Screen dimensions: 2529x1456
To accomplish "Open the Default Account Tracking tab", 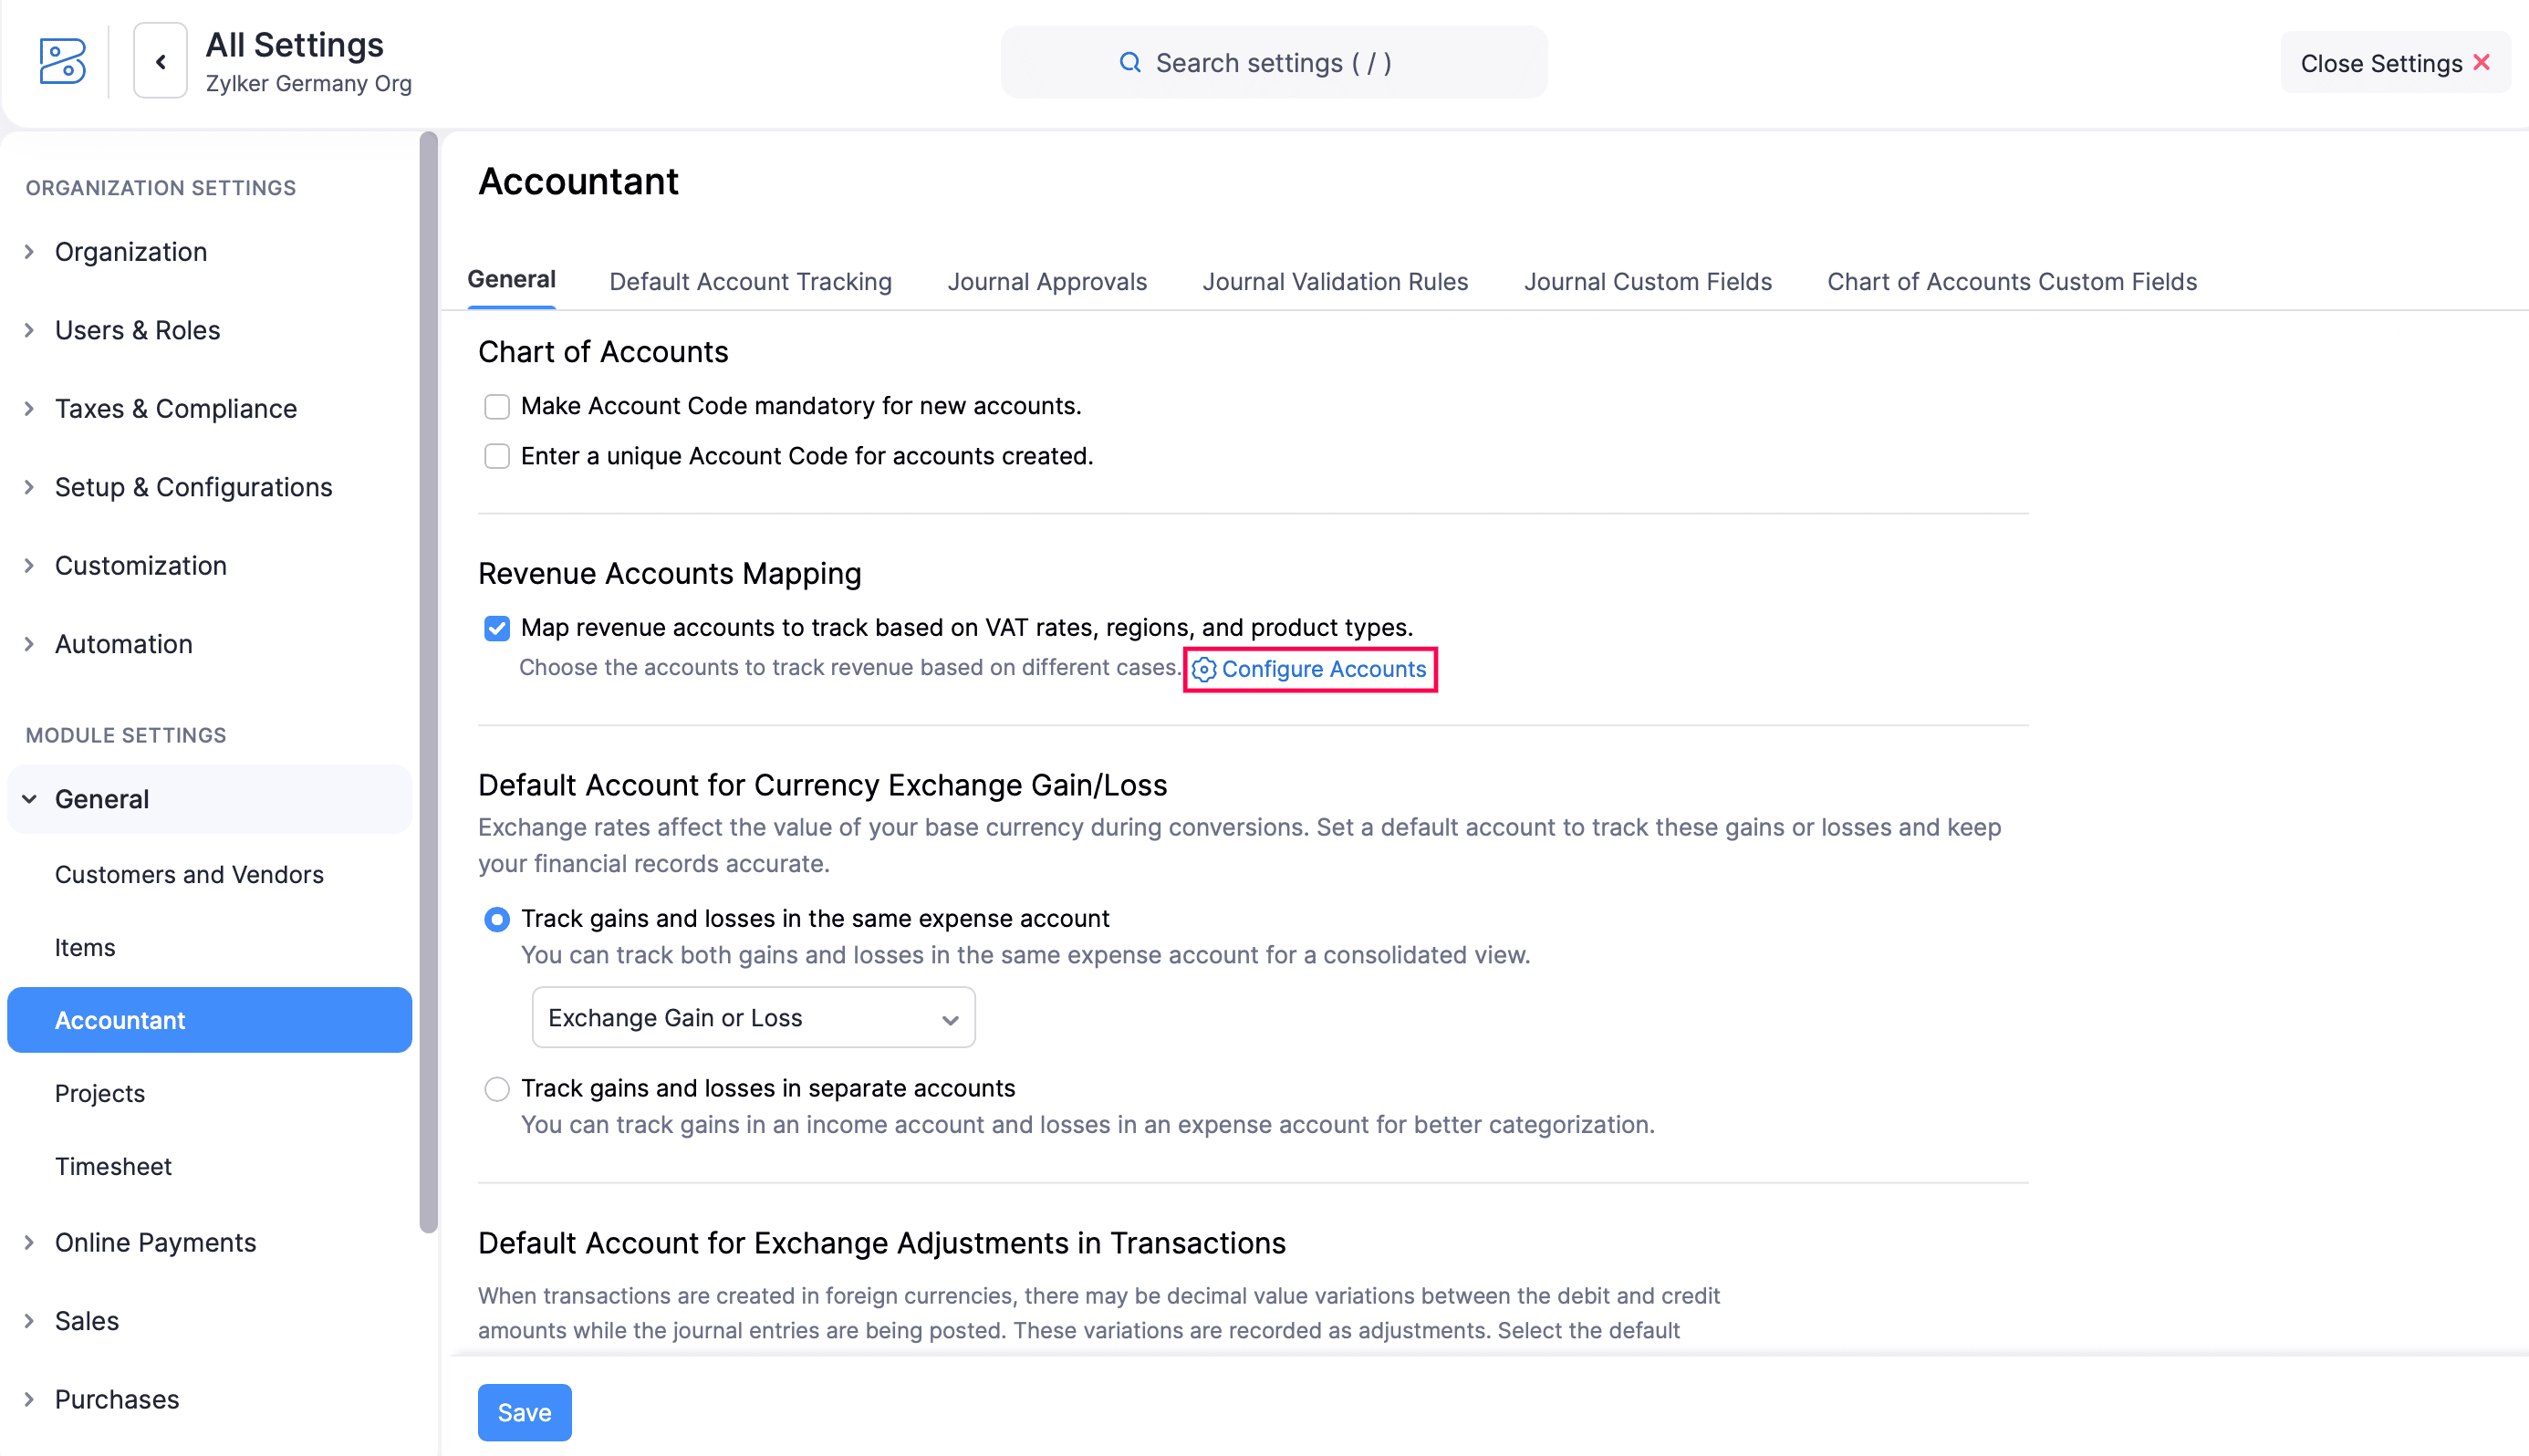I will tap(749, 281).
